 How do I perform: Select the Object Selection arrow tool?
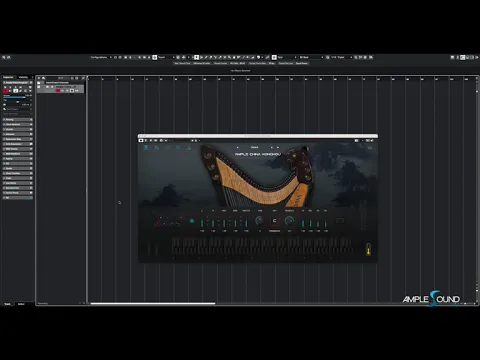point(196,57)
